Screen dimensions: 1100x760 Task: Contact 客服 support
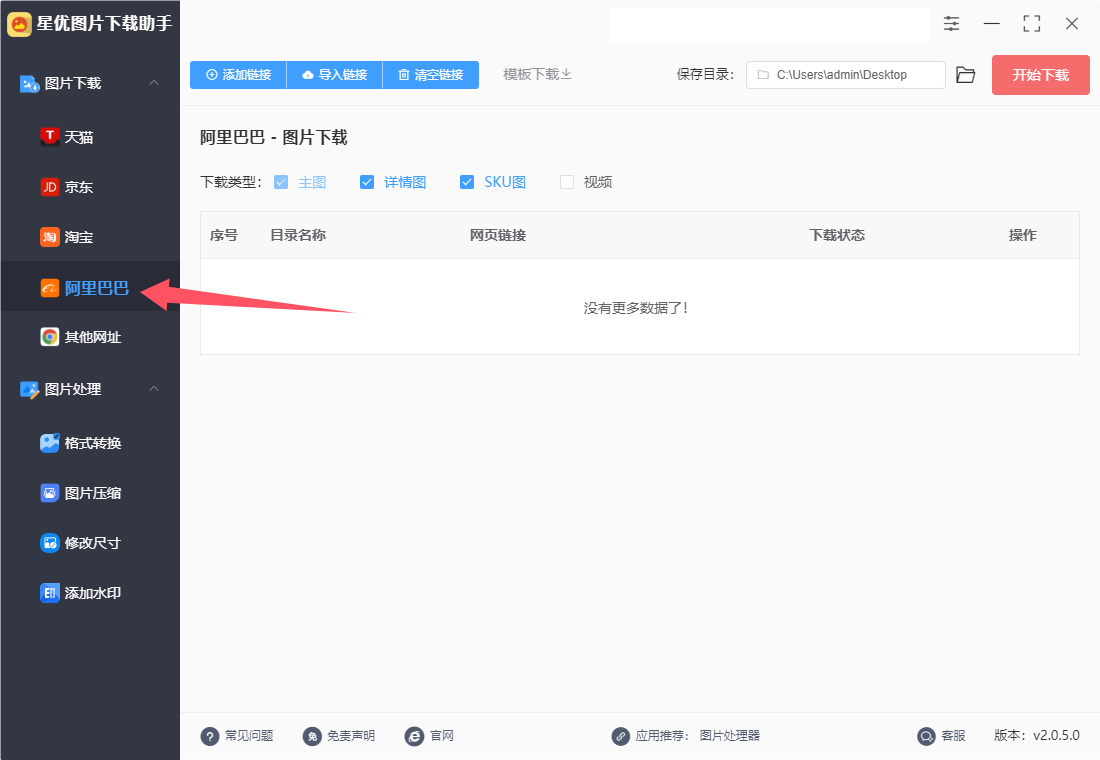pyautogui.click(x=941, y=735)
